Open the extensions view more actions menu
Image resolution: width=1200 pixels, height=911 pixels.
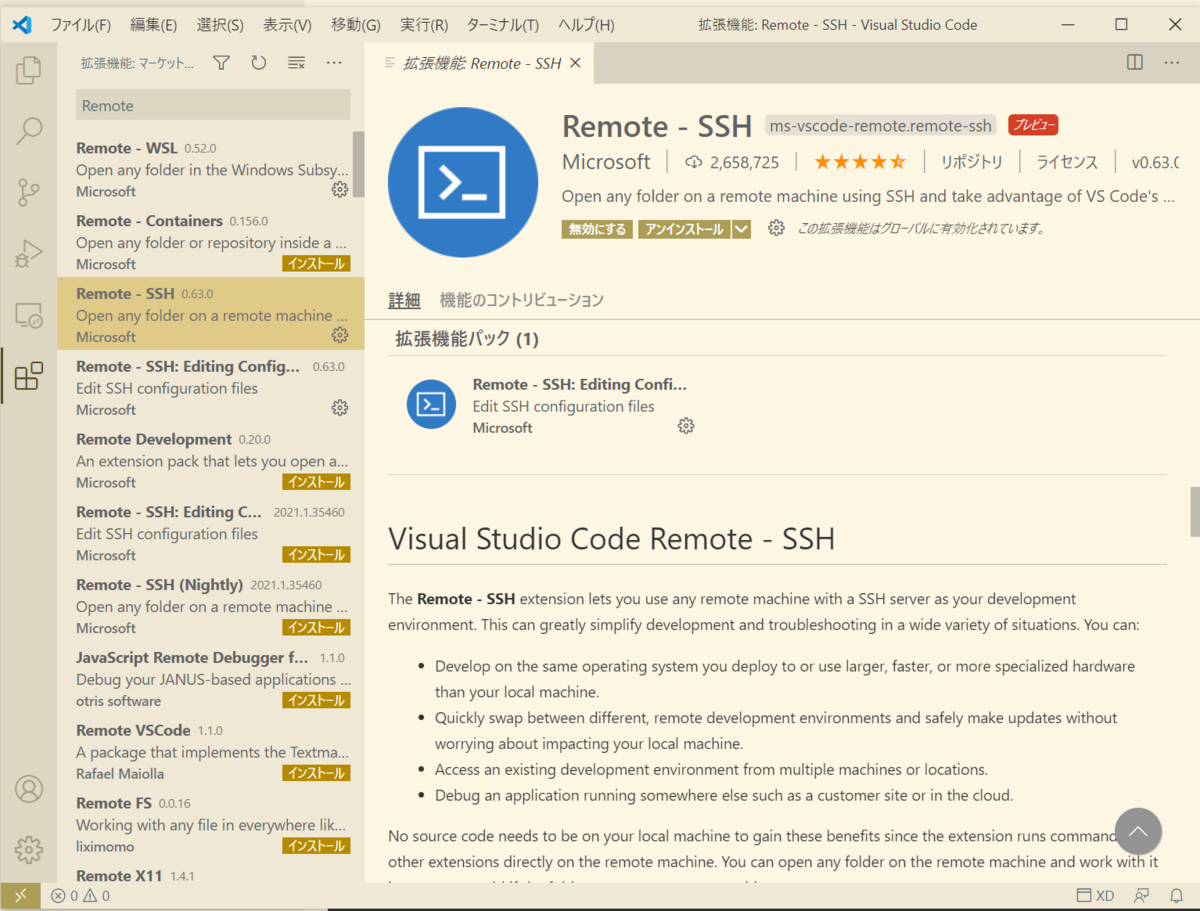pos(333,62)
